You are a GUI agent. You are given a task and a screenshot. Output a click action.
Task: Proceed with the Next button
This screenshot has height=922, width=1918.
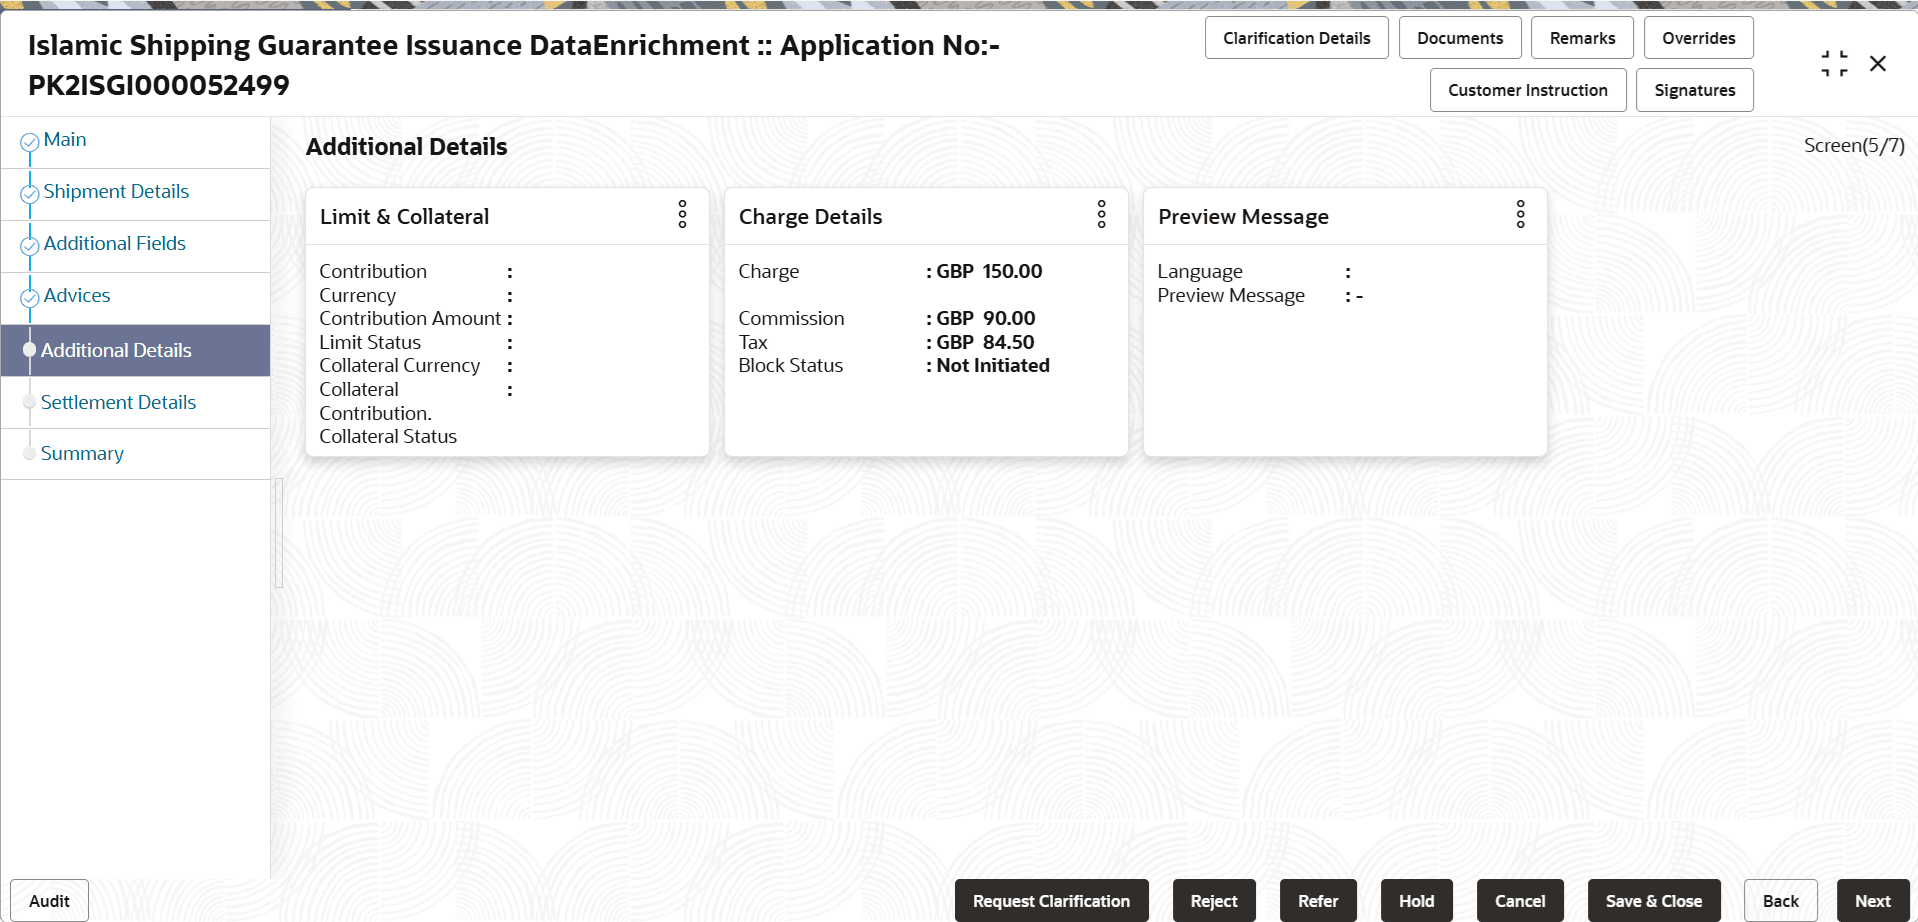coord(1872,901)
